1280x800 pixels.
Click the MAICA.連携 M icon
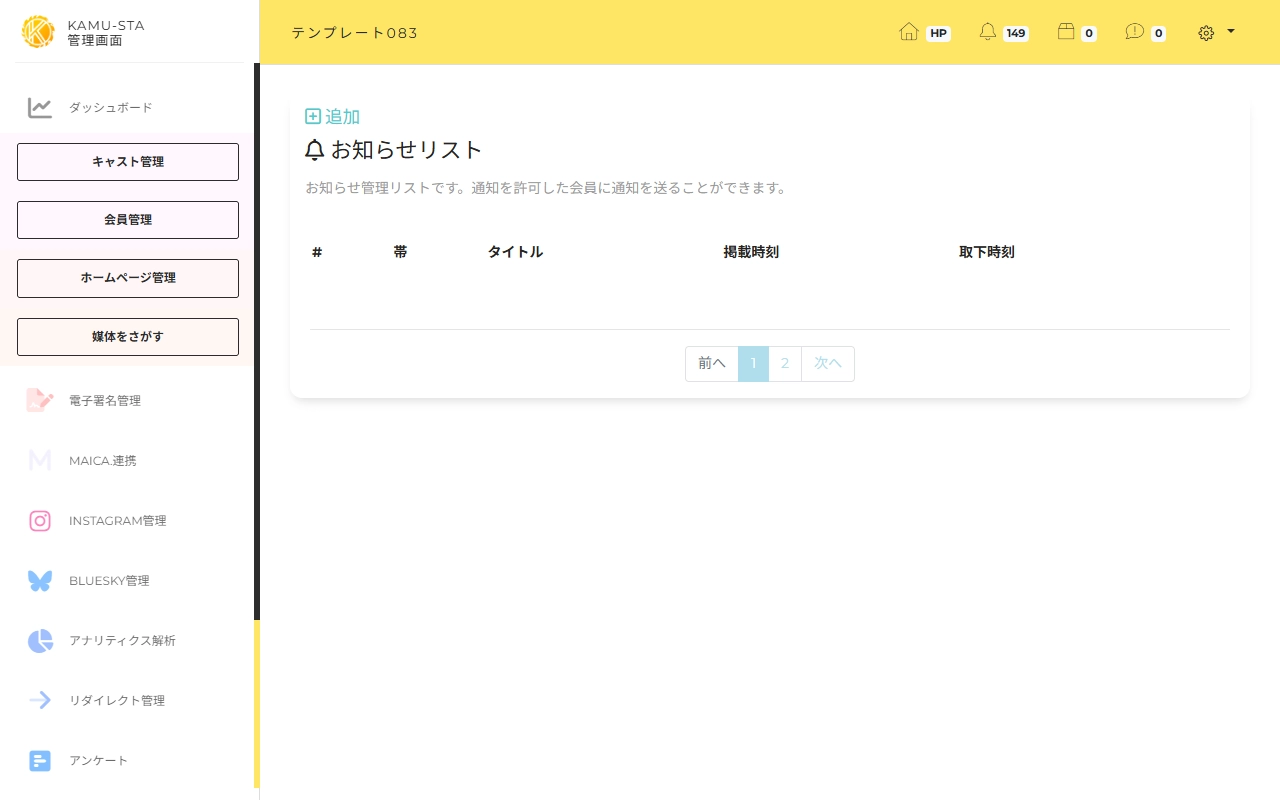[40, 460]
